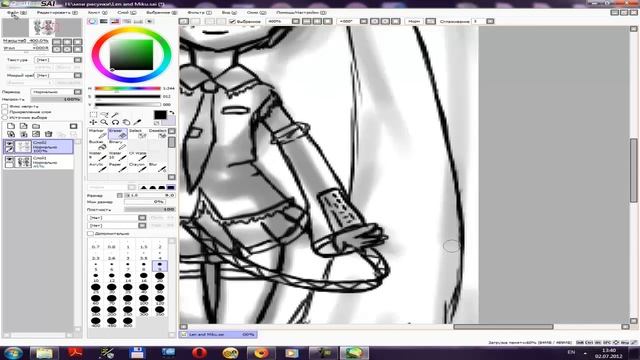Toggle the selection source checkbox
The height and width of the screenshot is (360, 640).
pos(5,118)
